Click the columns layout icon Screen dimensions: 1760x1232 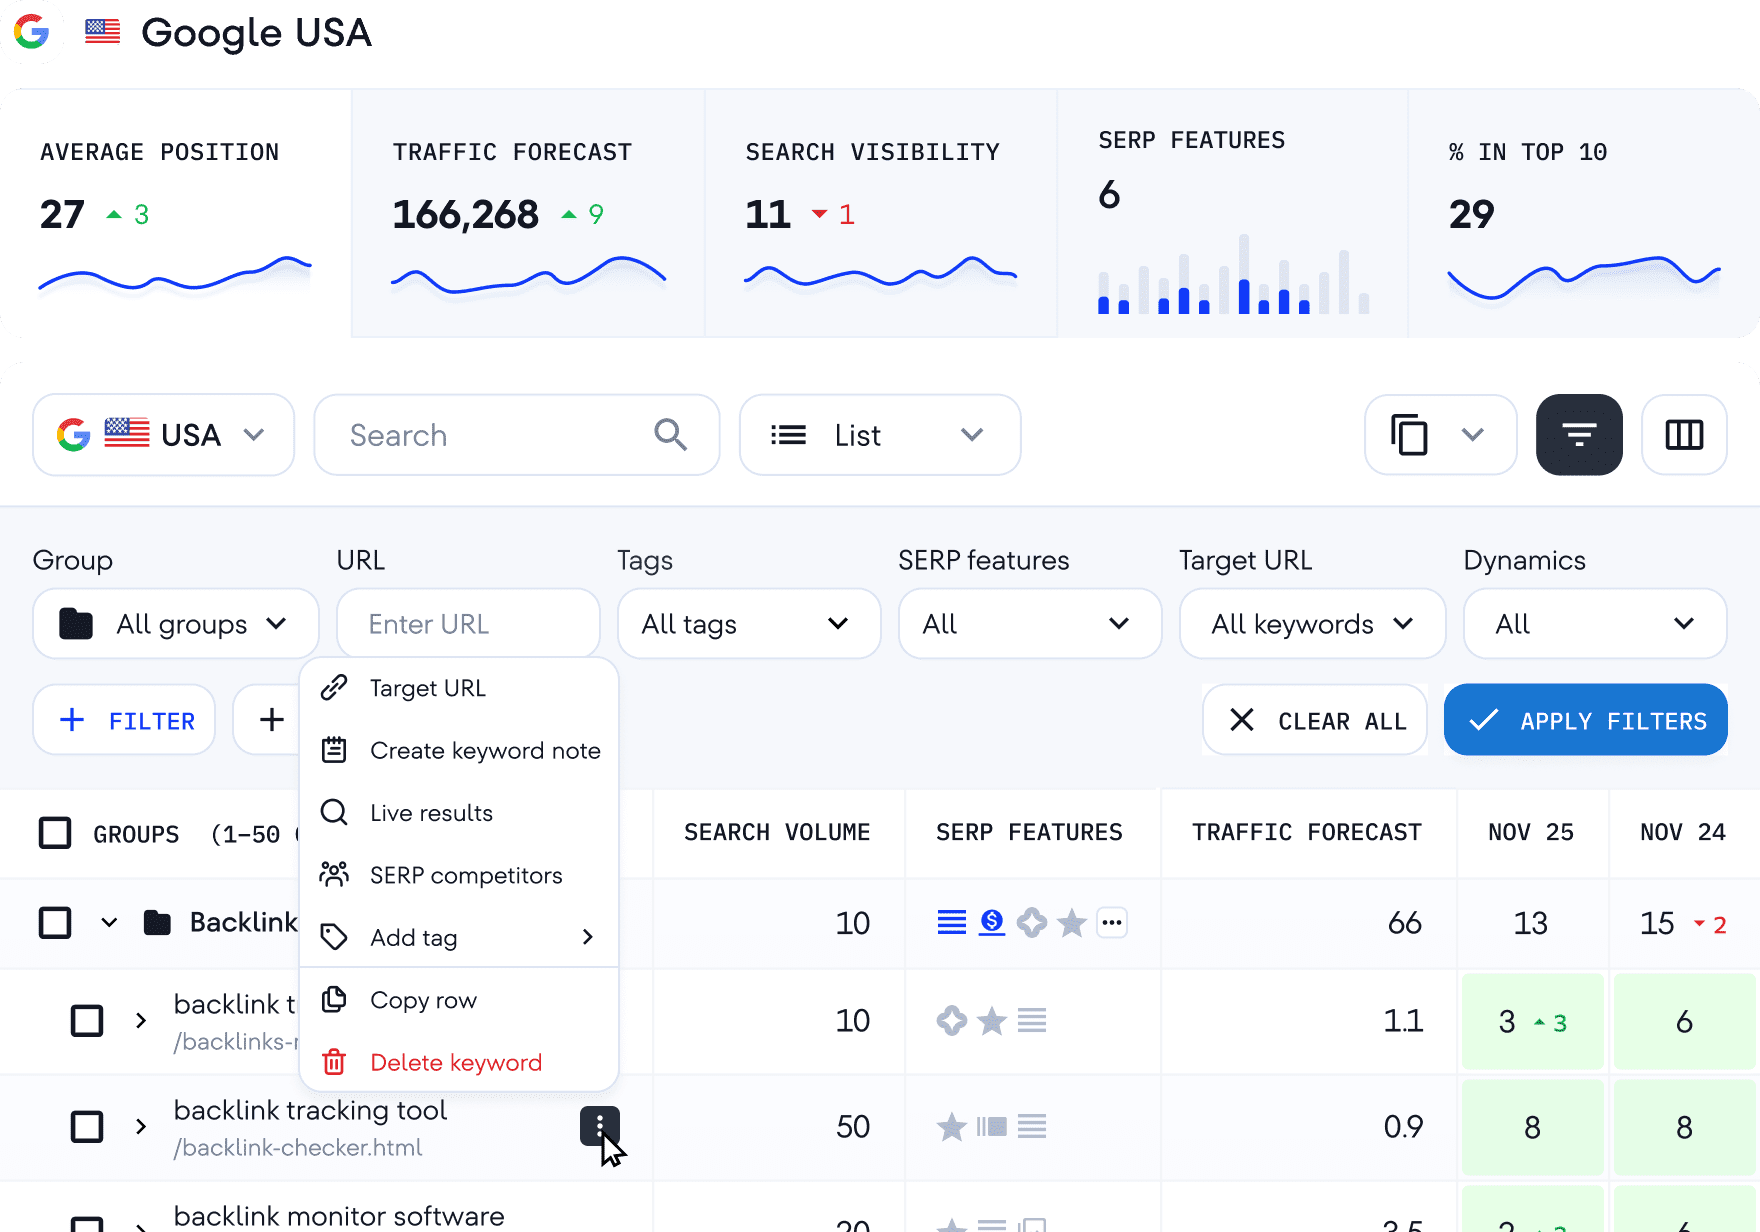click(x=1684, y=434)
